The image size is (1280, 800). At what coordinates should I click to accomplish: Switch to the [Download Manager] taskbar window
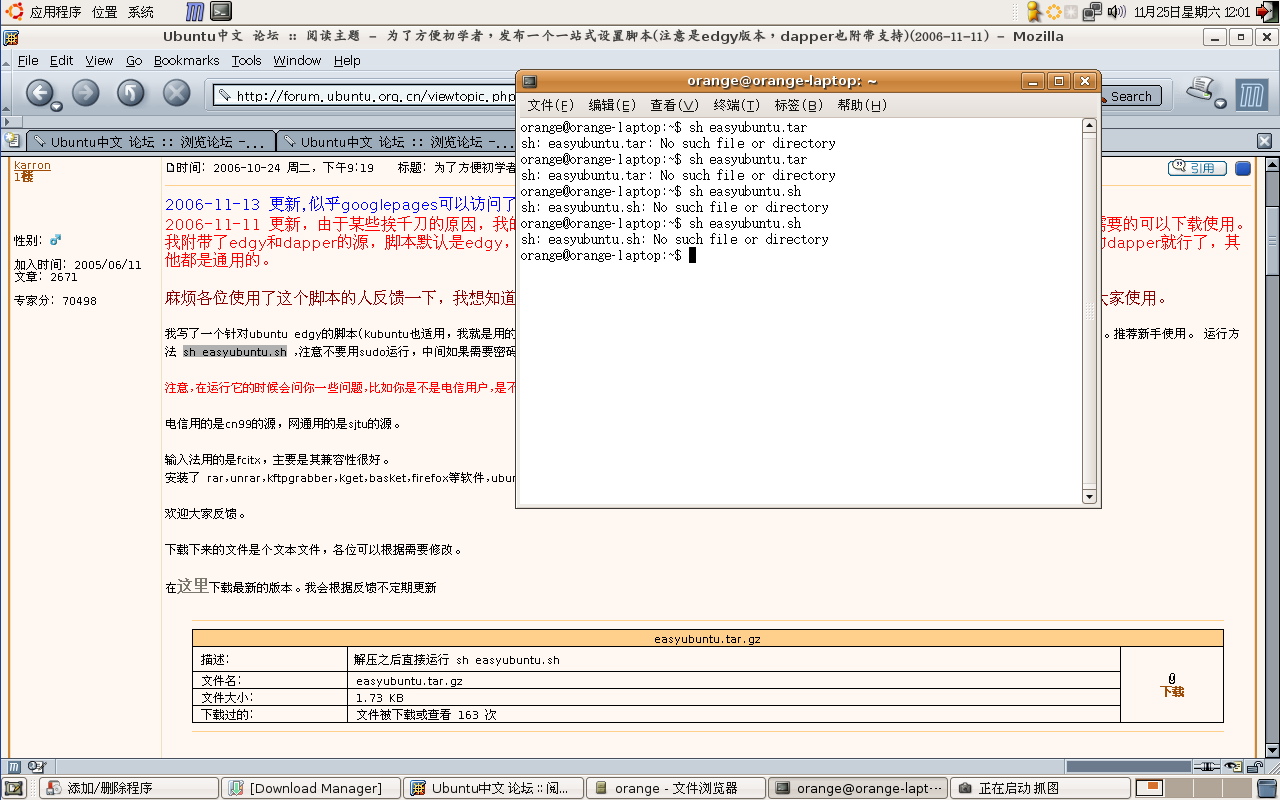311,788
